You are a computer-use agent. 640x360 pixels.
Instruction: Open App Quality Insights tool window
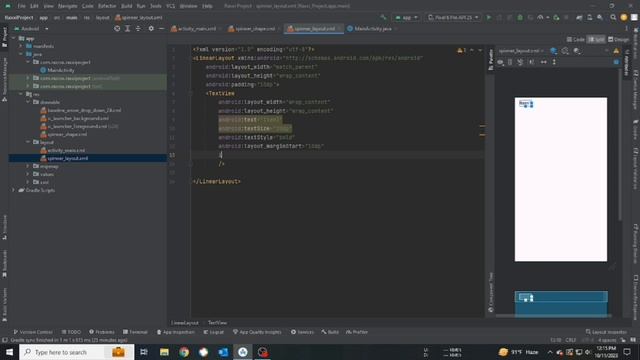point(257,332)
